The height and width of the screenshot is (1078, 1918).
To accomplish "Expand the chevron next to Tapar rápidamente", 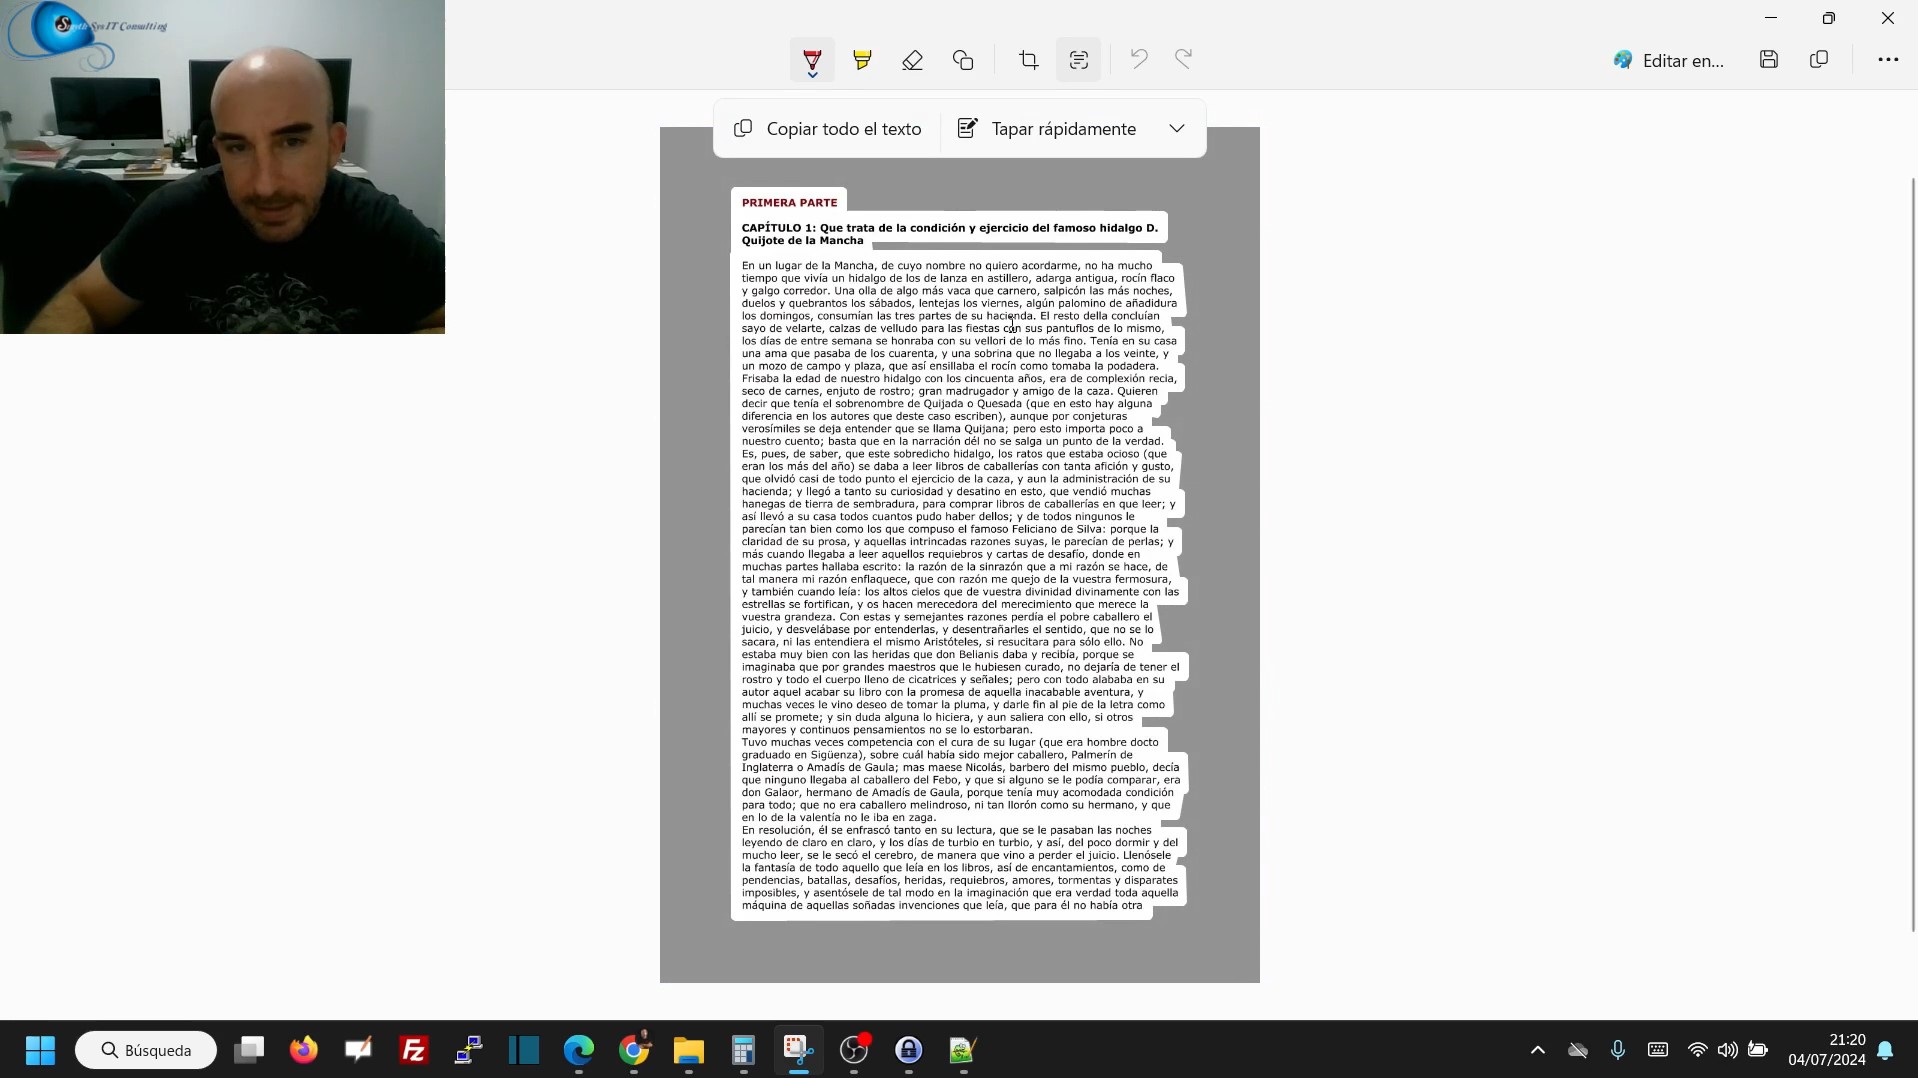I will point(1177,129).
